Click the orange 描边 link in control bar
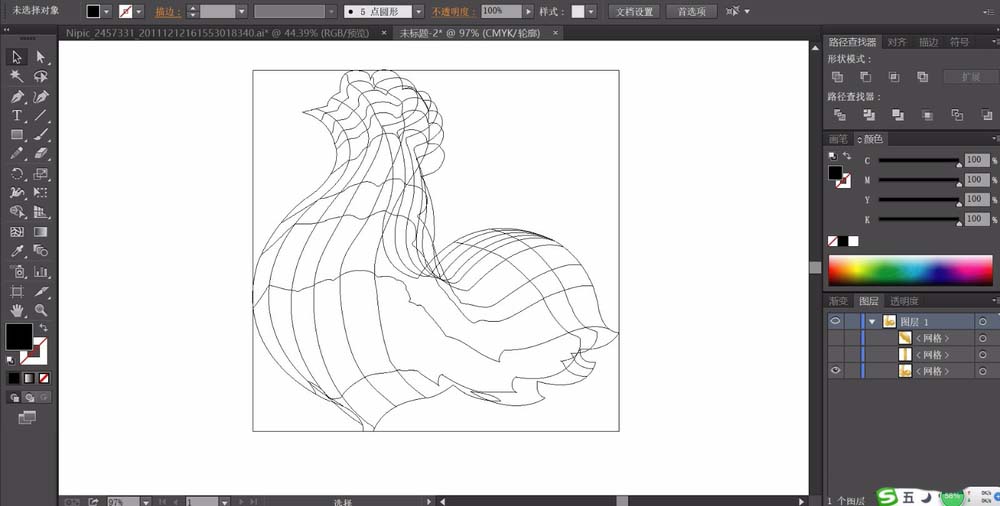Viewport: 1000px width, 506px height. coord(168,11)
